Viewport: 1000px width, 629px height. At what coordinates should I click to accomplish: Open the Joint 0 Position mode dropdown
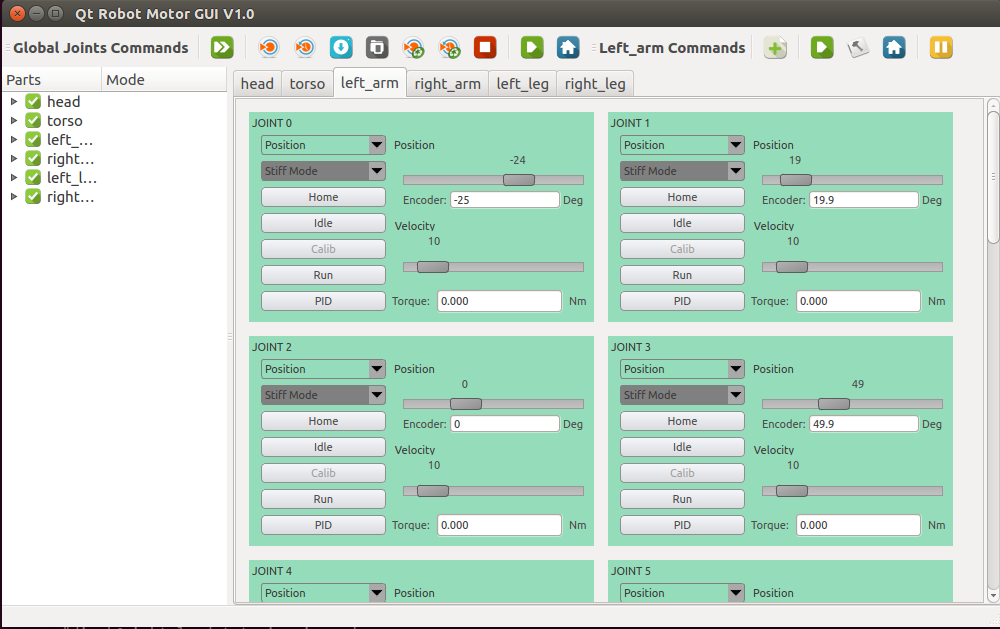(x=323, y=145)
